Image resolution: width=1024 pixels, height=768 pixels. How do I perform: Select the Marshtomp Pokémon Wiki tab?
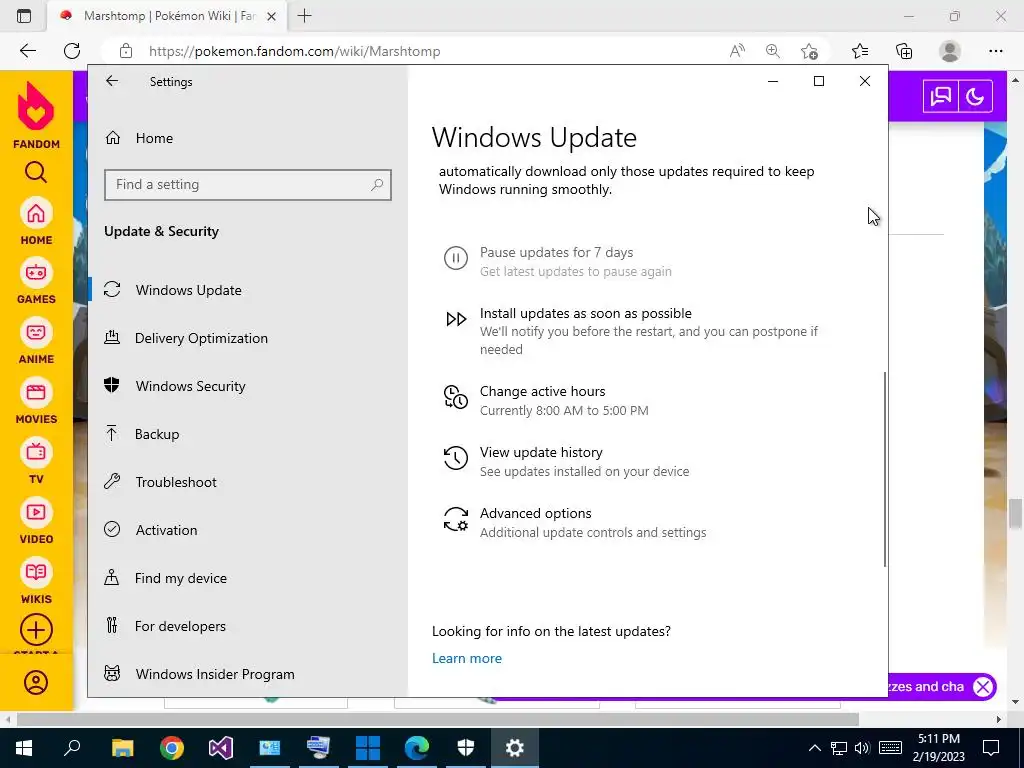[167, 16]
